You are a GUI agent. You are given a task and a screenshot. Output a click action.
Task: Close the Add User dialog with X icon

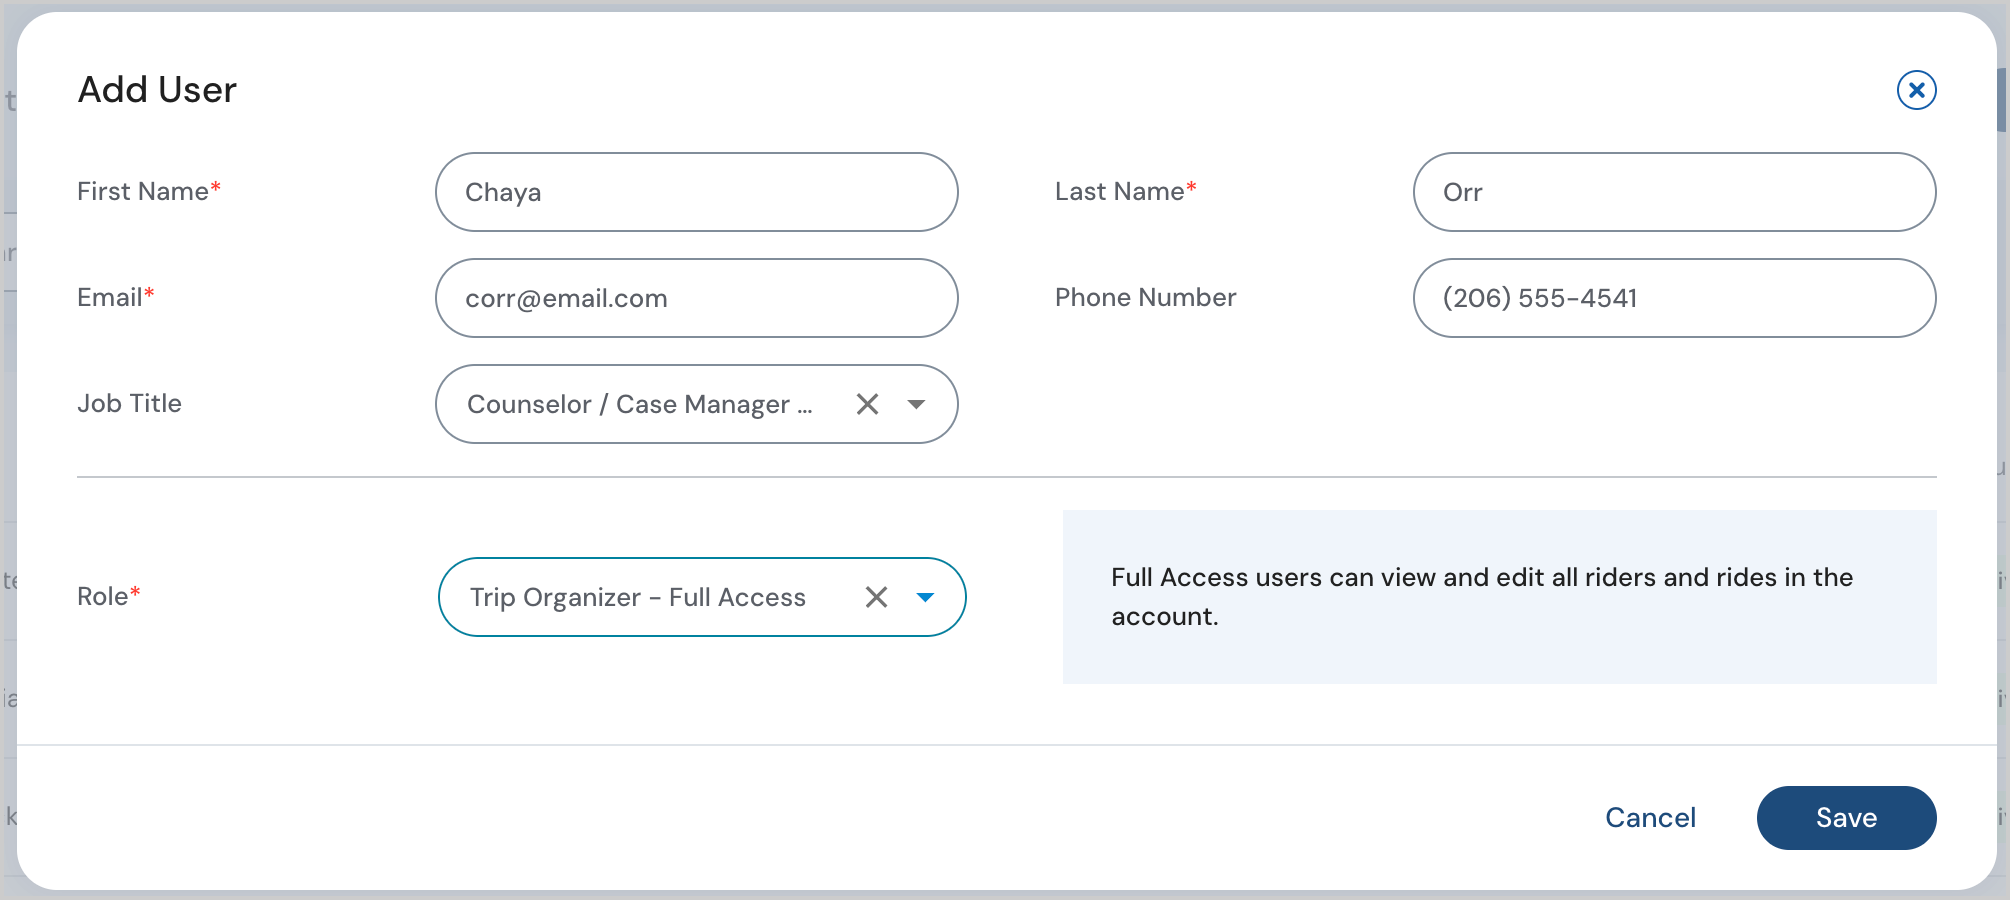[x=1916, y=90]
